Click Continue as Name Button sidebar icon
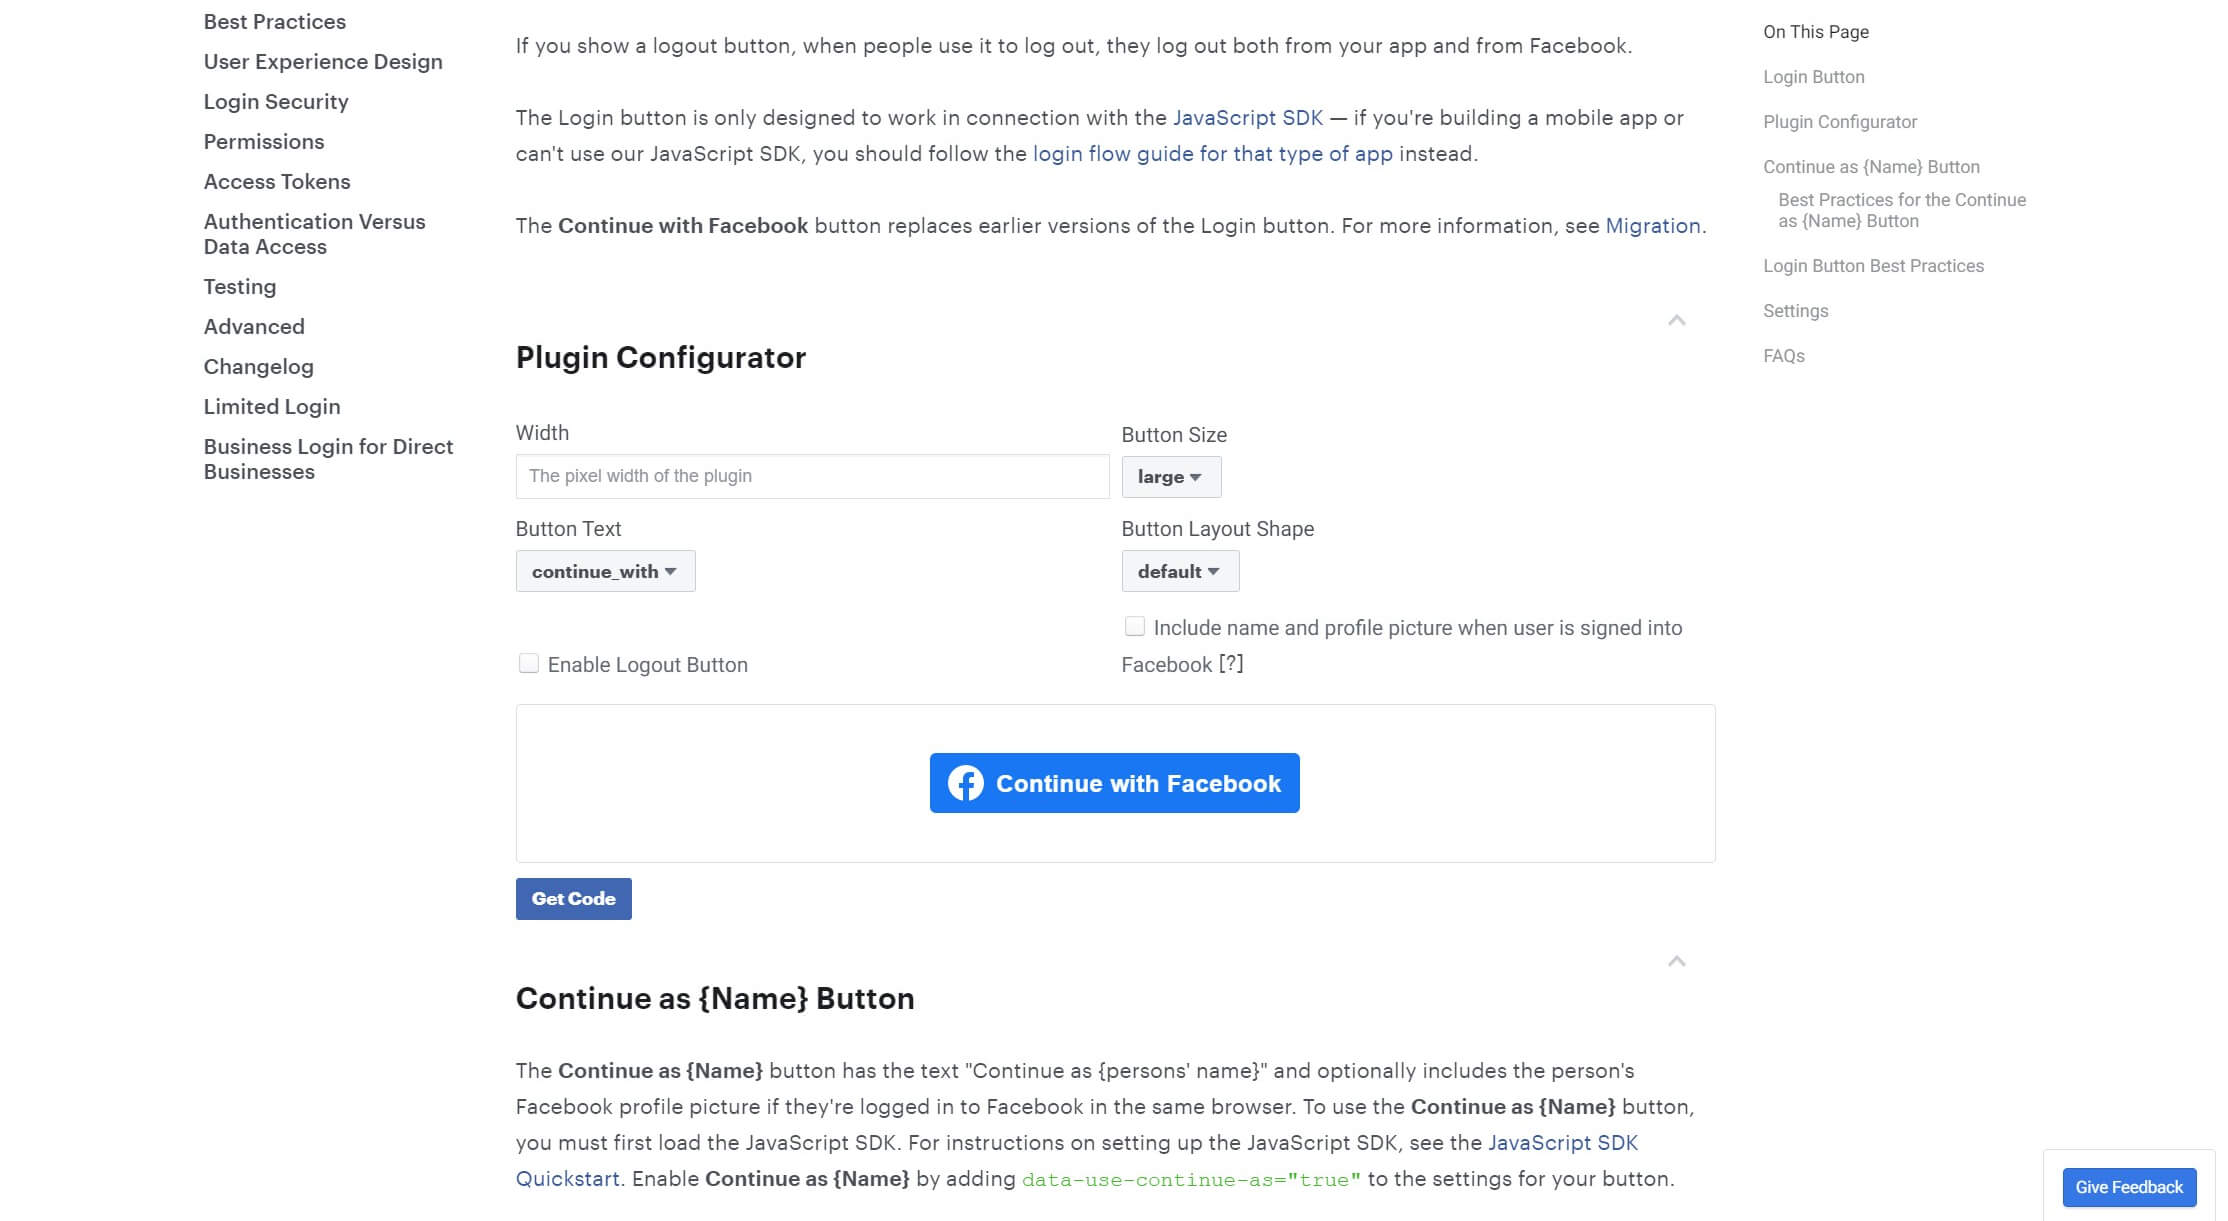 point(1870,165)
